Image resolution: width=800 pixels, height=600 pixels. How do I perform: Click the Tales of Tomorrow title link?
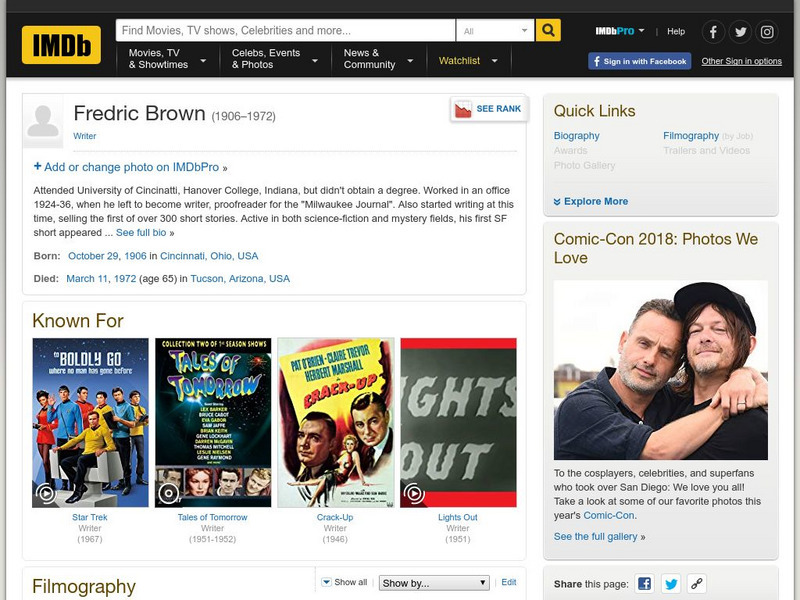212,517
